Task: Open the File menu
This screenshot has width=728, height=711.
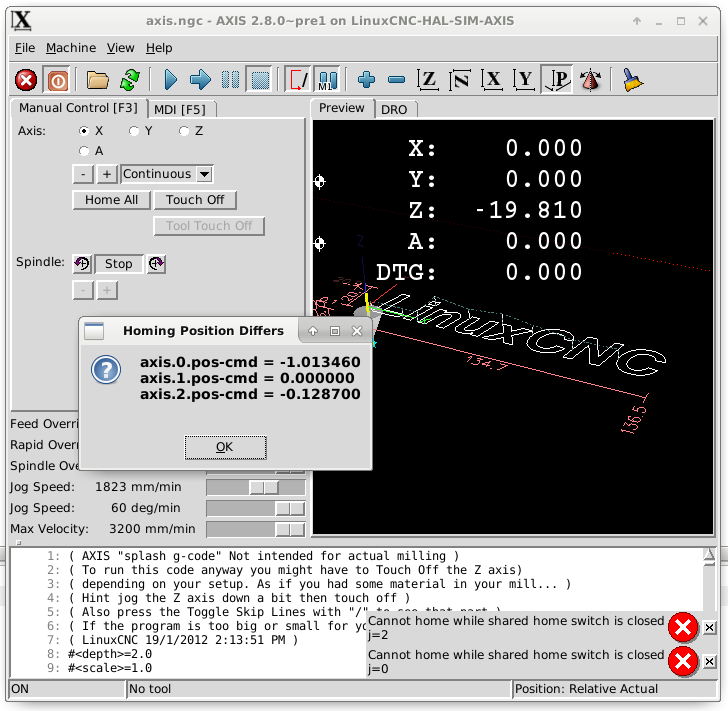Action: (25, 48)
